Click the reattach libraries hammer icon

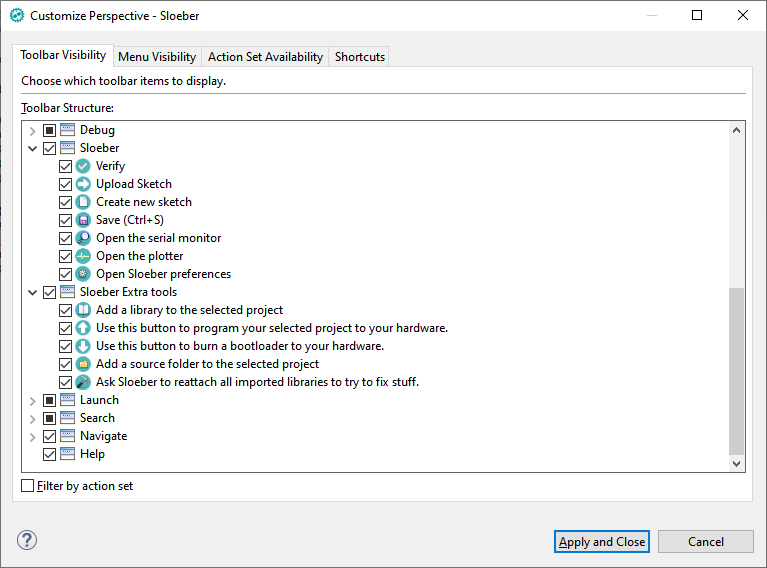point(83,382)
